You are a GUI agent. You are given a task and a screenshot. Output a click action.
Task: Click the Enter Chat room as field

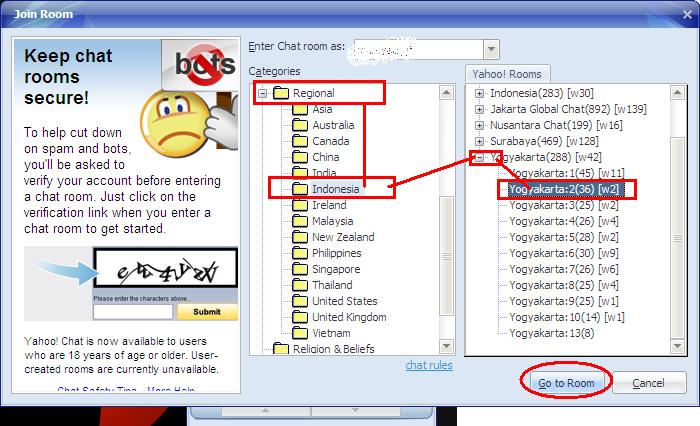[418, 49]
